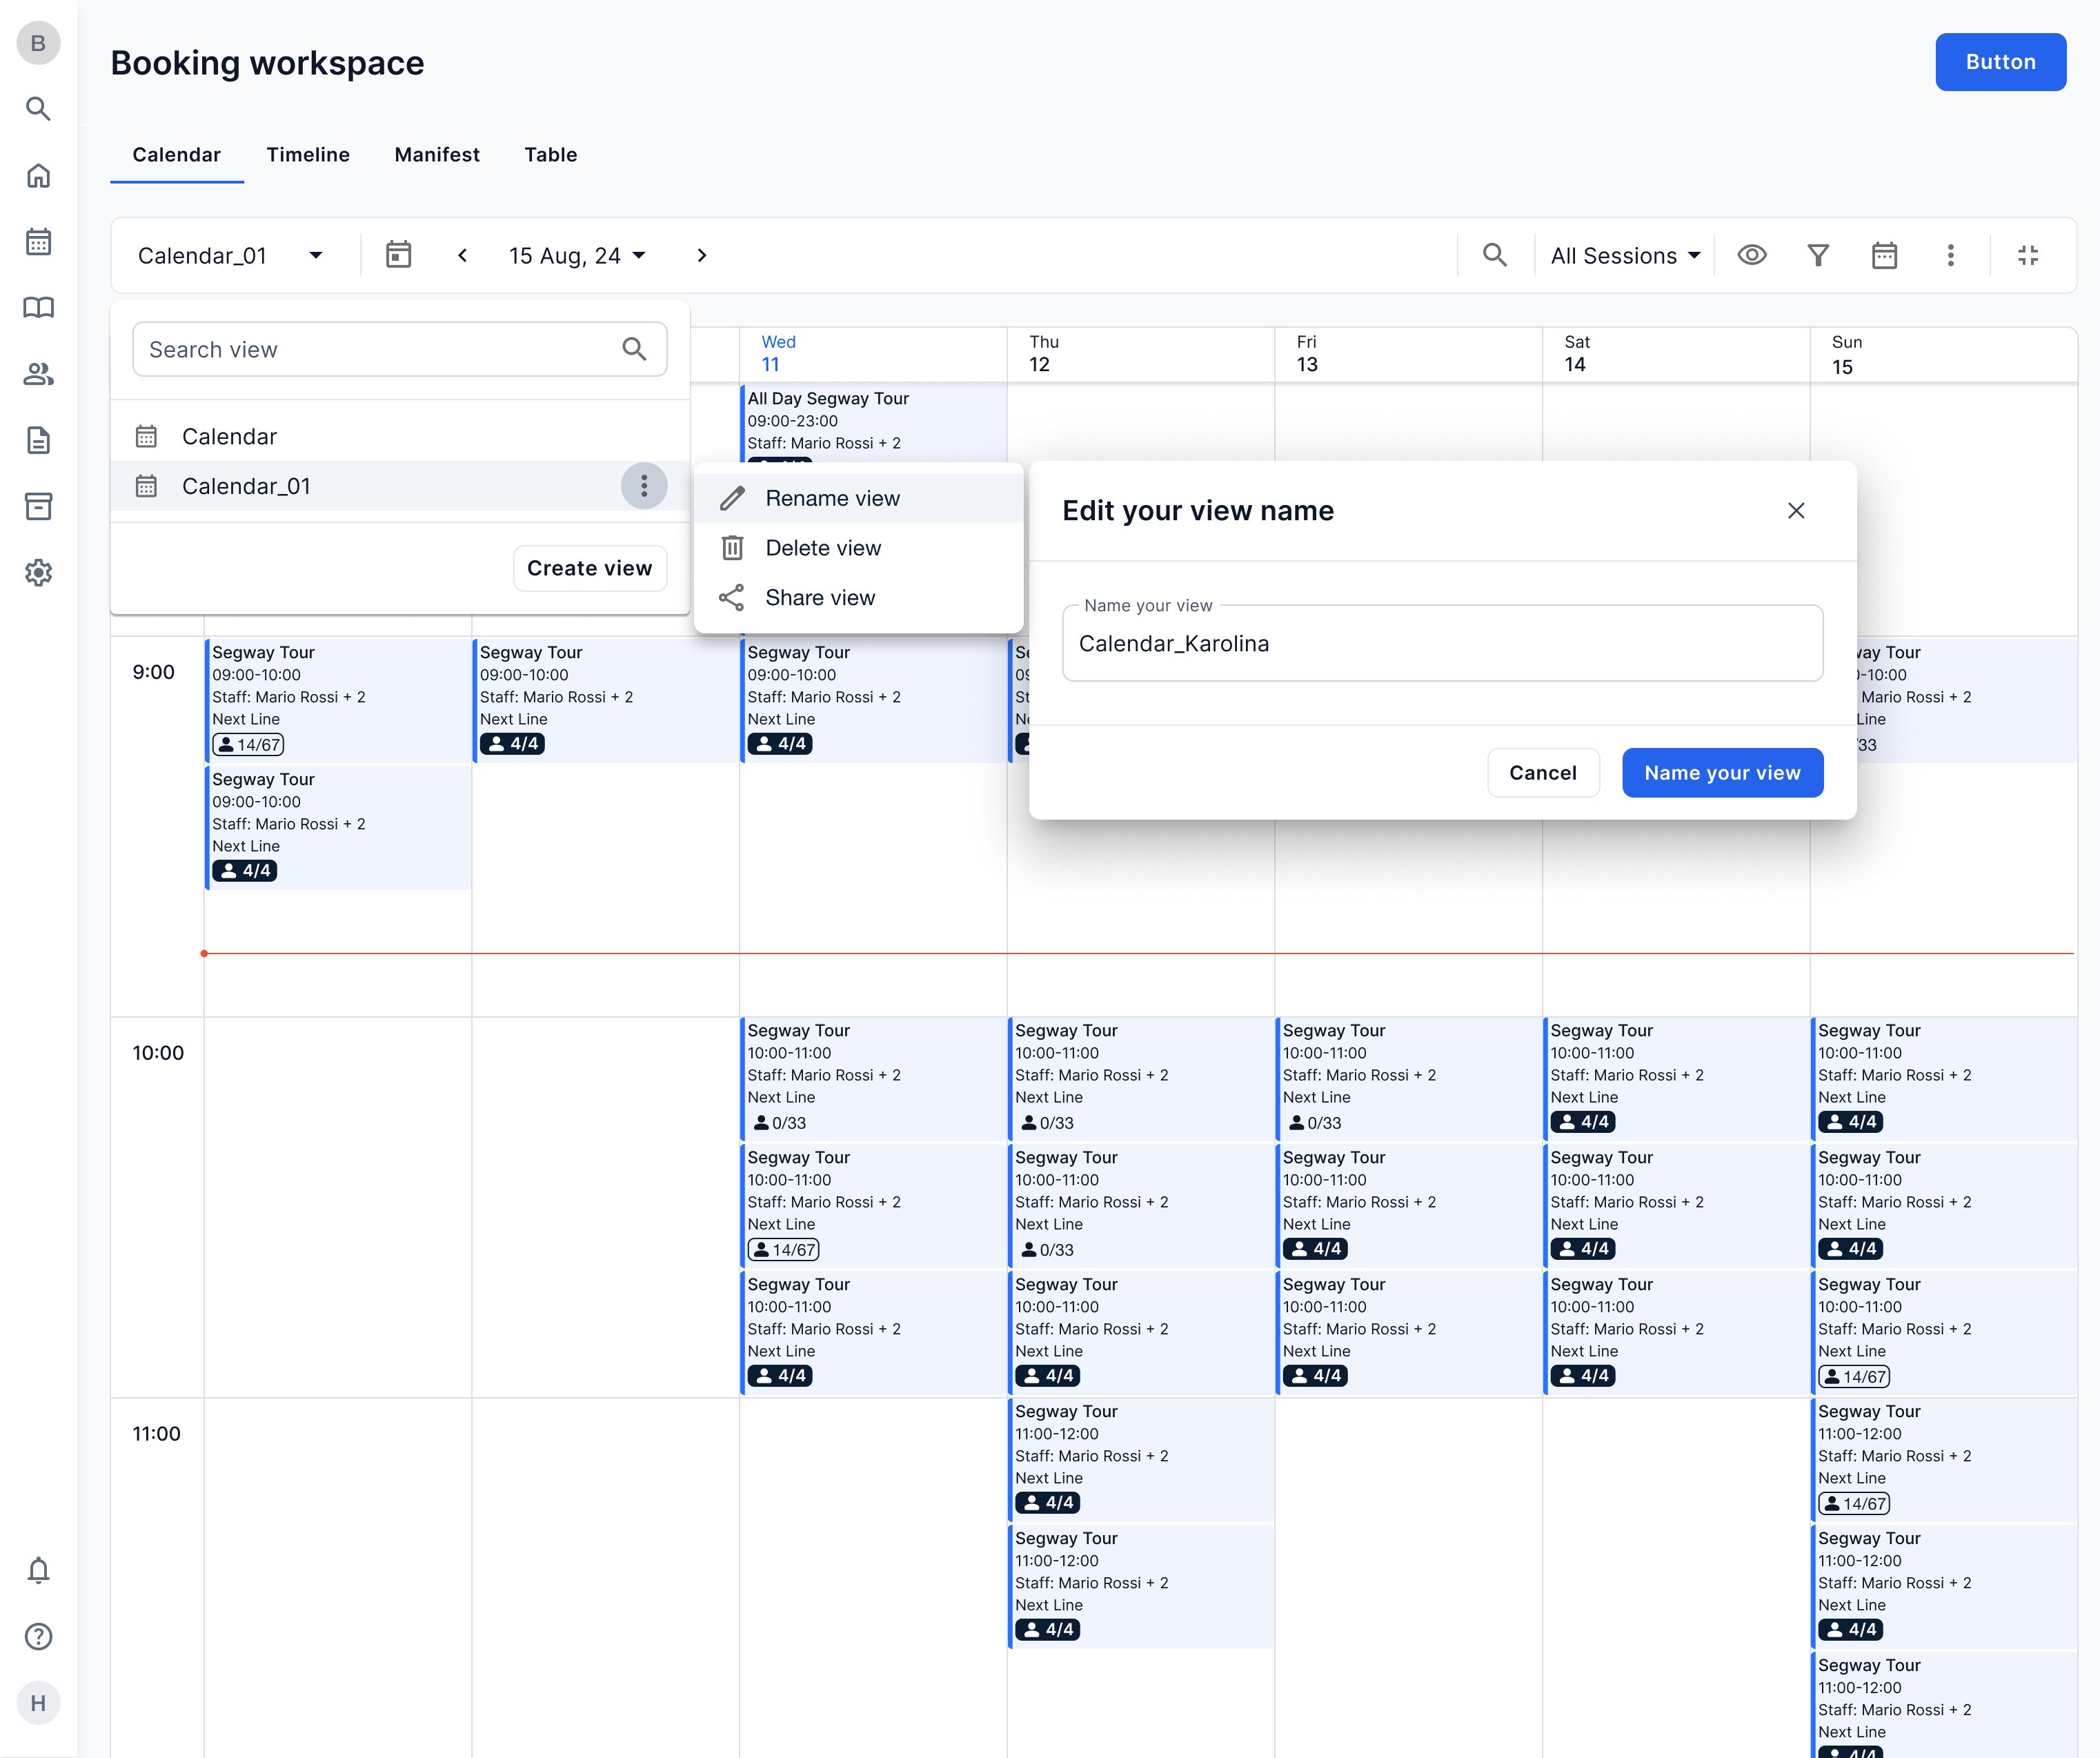Expand the All Sessions dropdown

pyautogui.click(x=1625, y=256)
